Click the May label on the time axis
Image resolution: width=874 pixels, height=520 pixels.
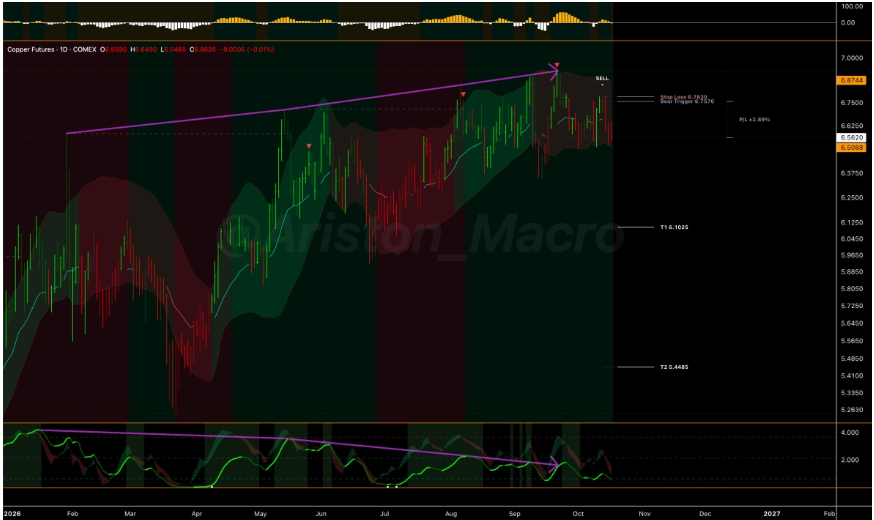click(x=260, y=513)
